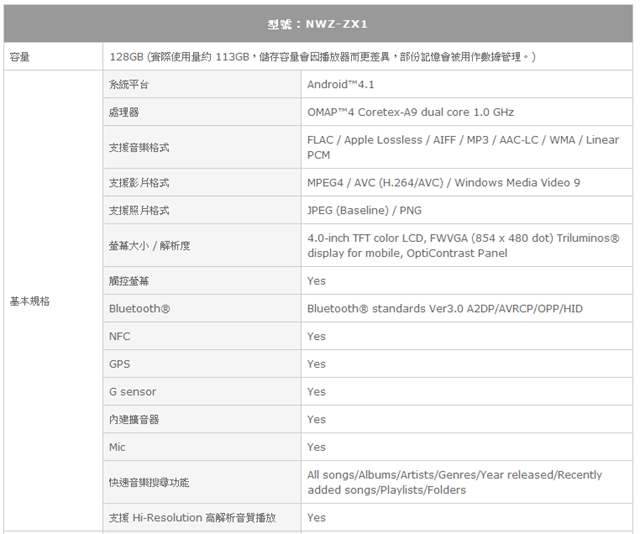Image resolution: width=640 pixels, height=534 pixels.
Task: Click the 'Mic' label cell
Action: [202, 447]
